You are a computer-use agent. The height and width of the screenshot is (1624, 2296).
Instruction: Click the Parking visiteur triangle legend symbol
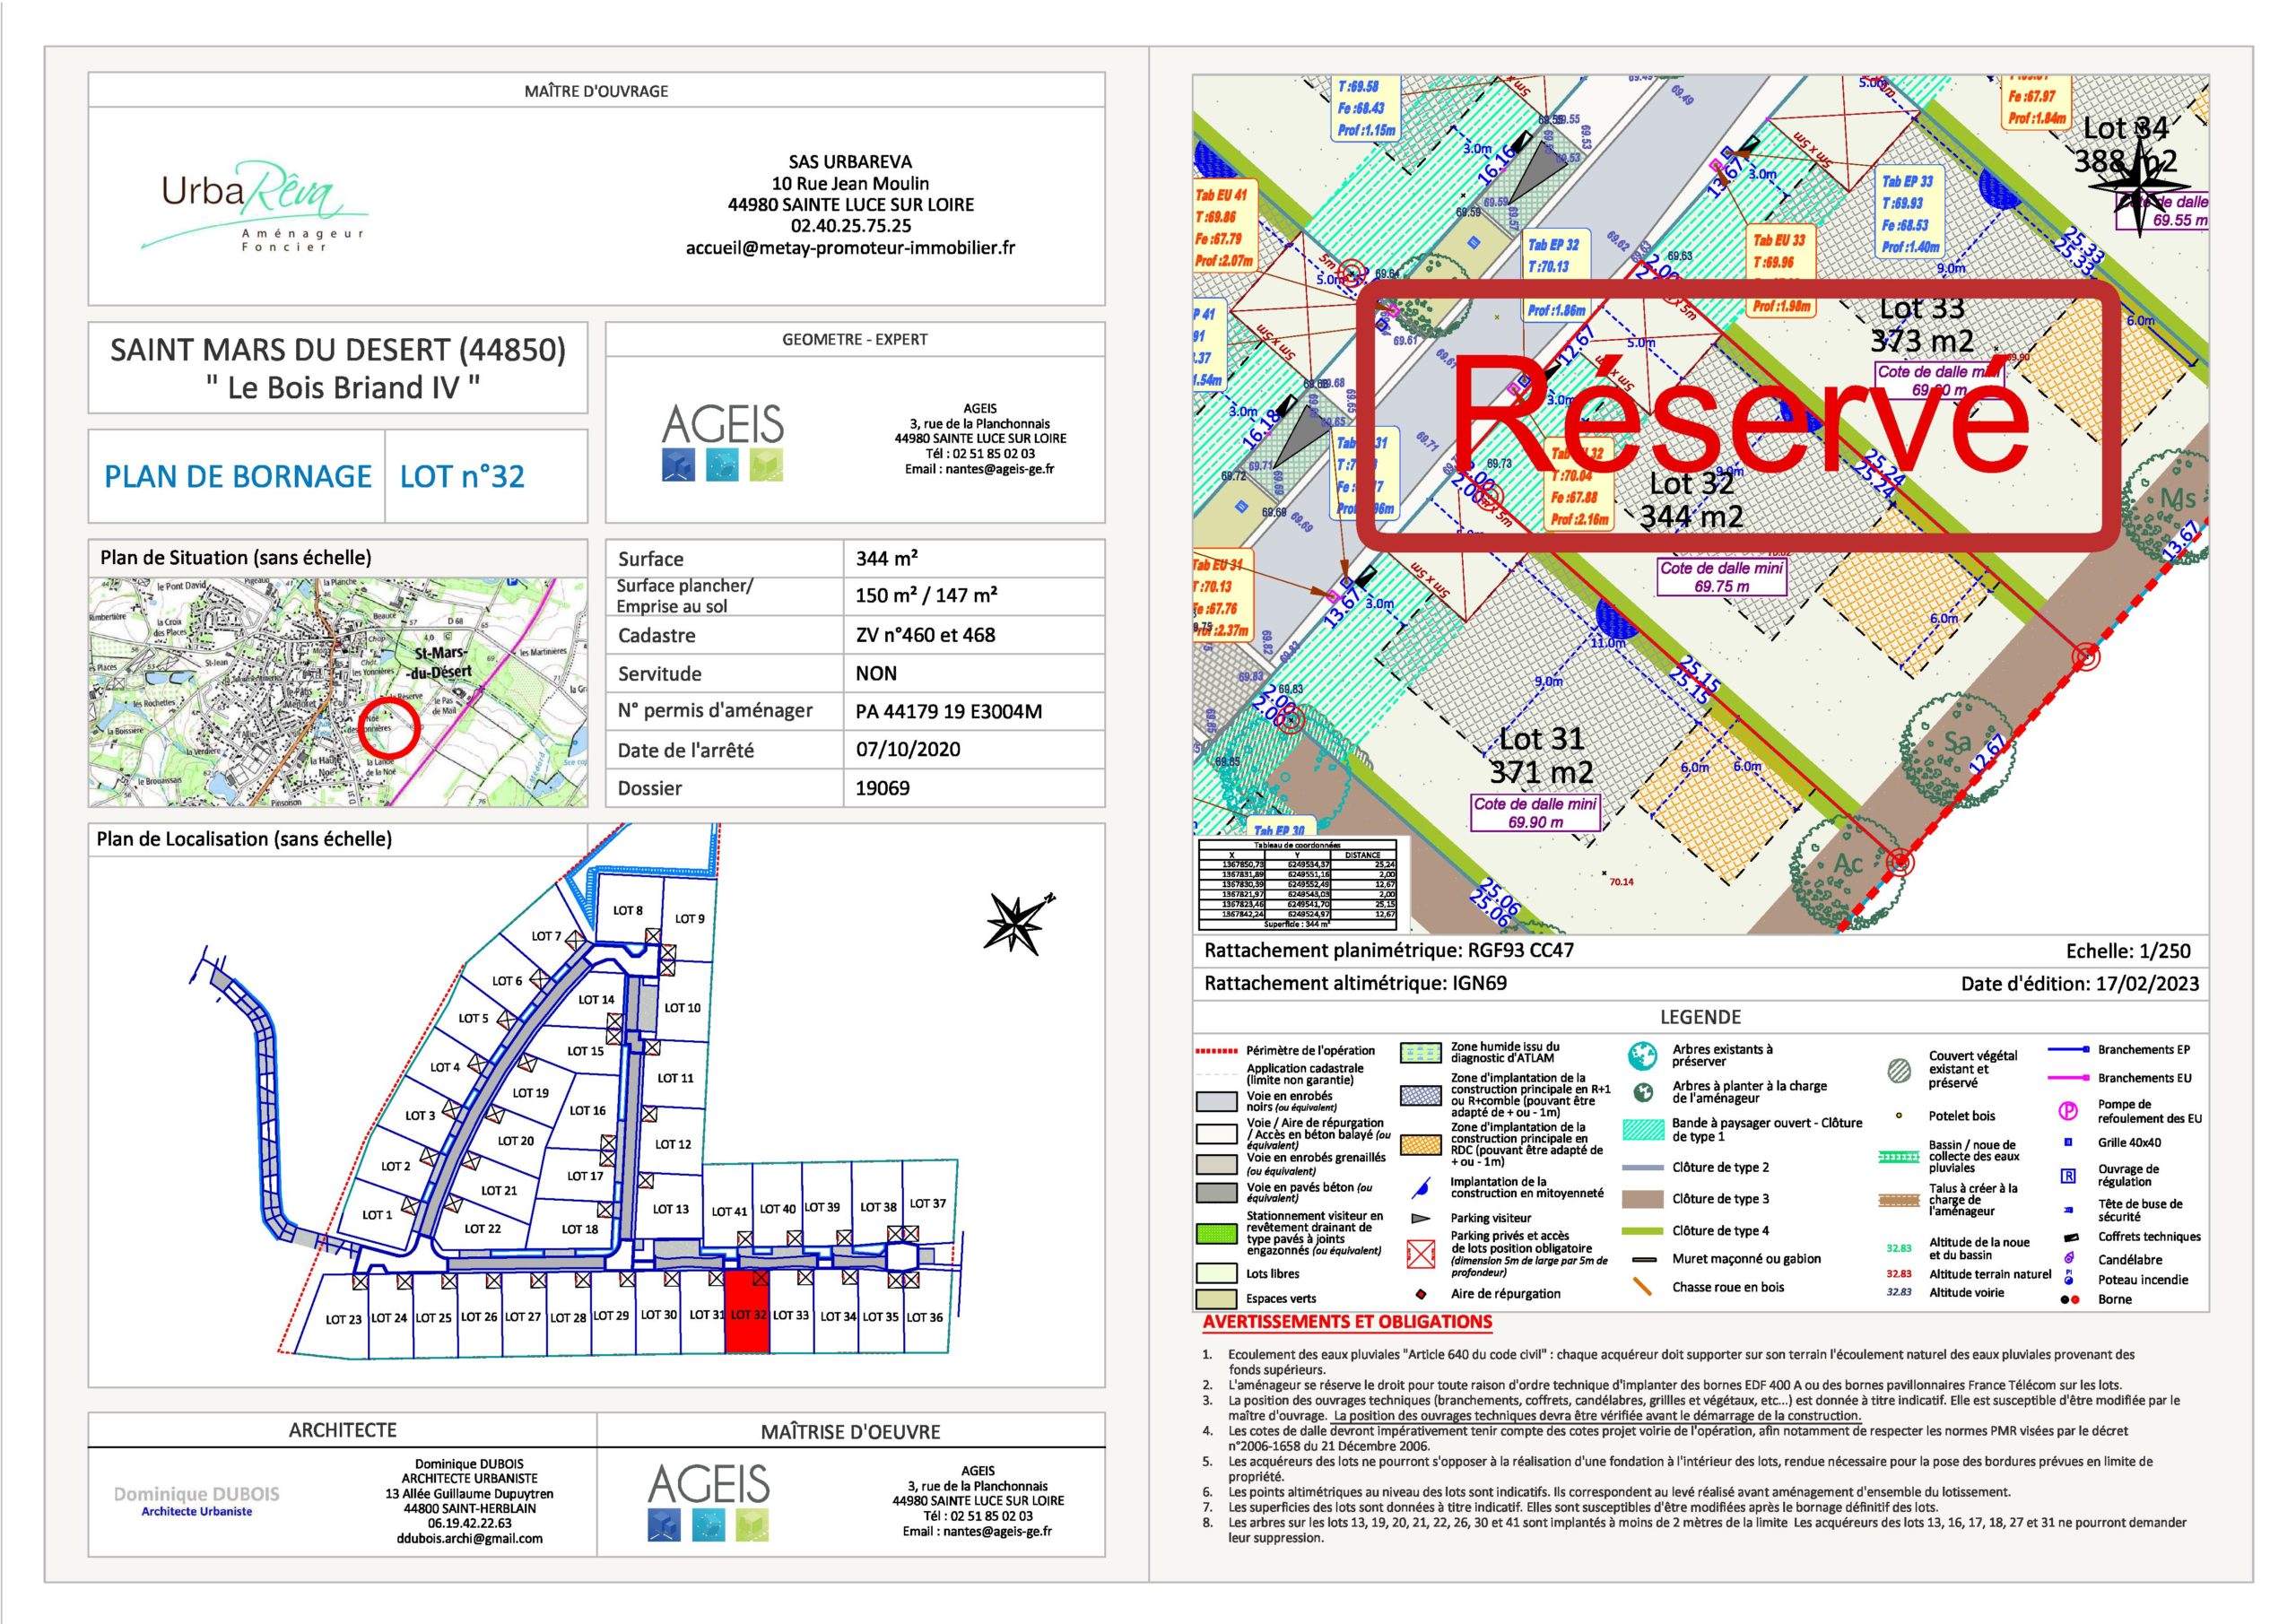(x=1419, y=1218)
